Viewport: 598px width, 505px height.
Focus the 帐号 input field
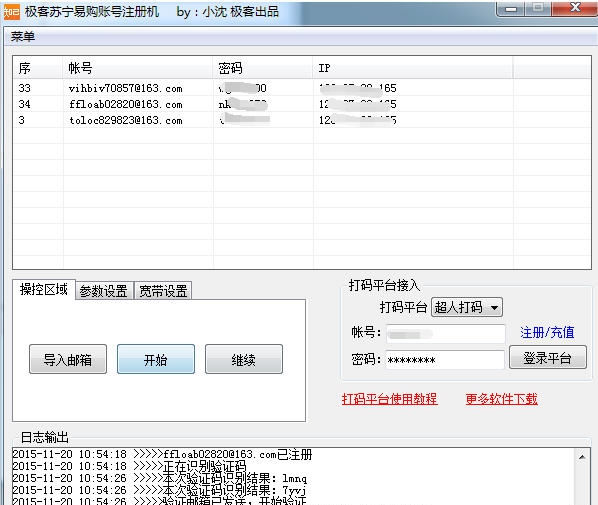click(445, 335)
